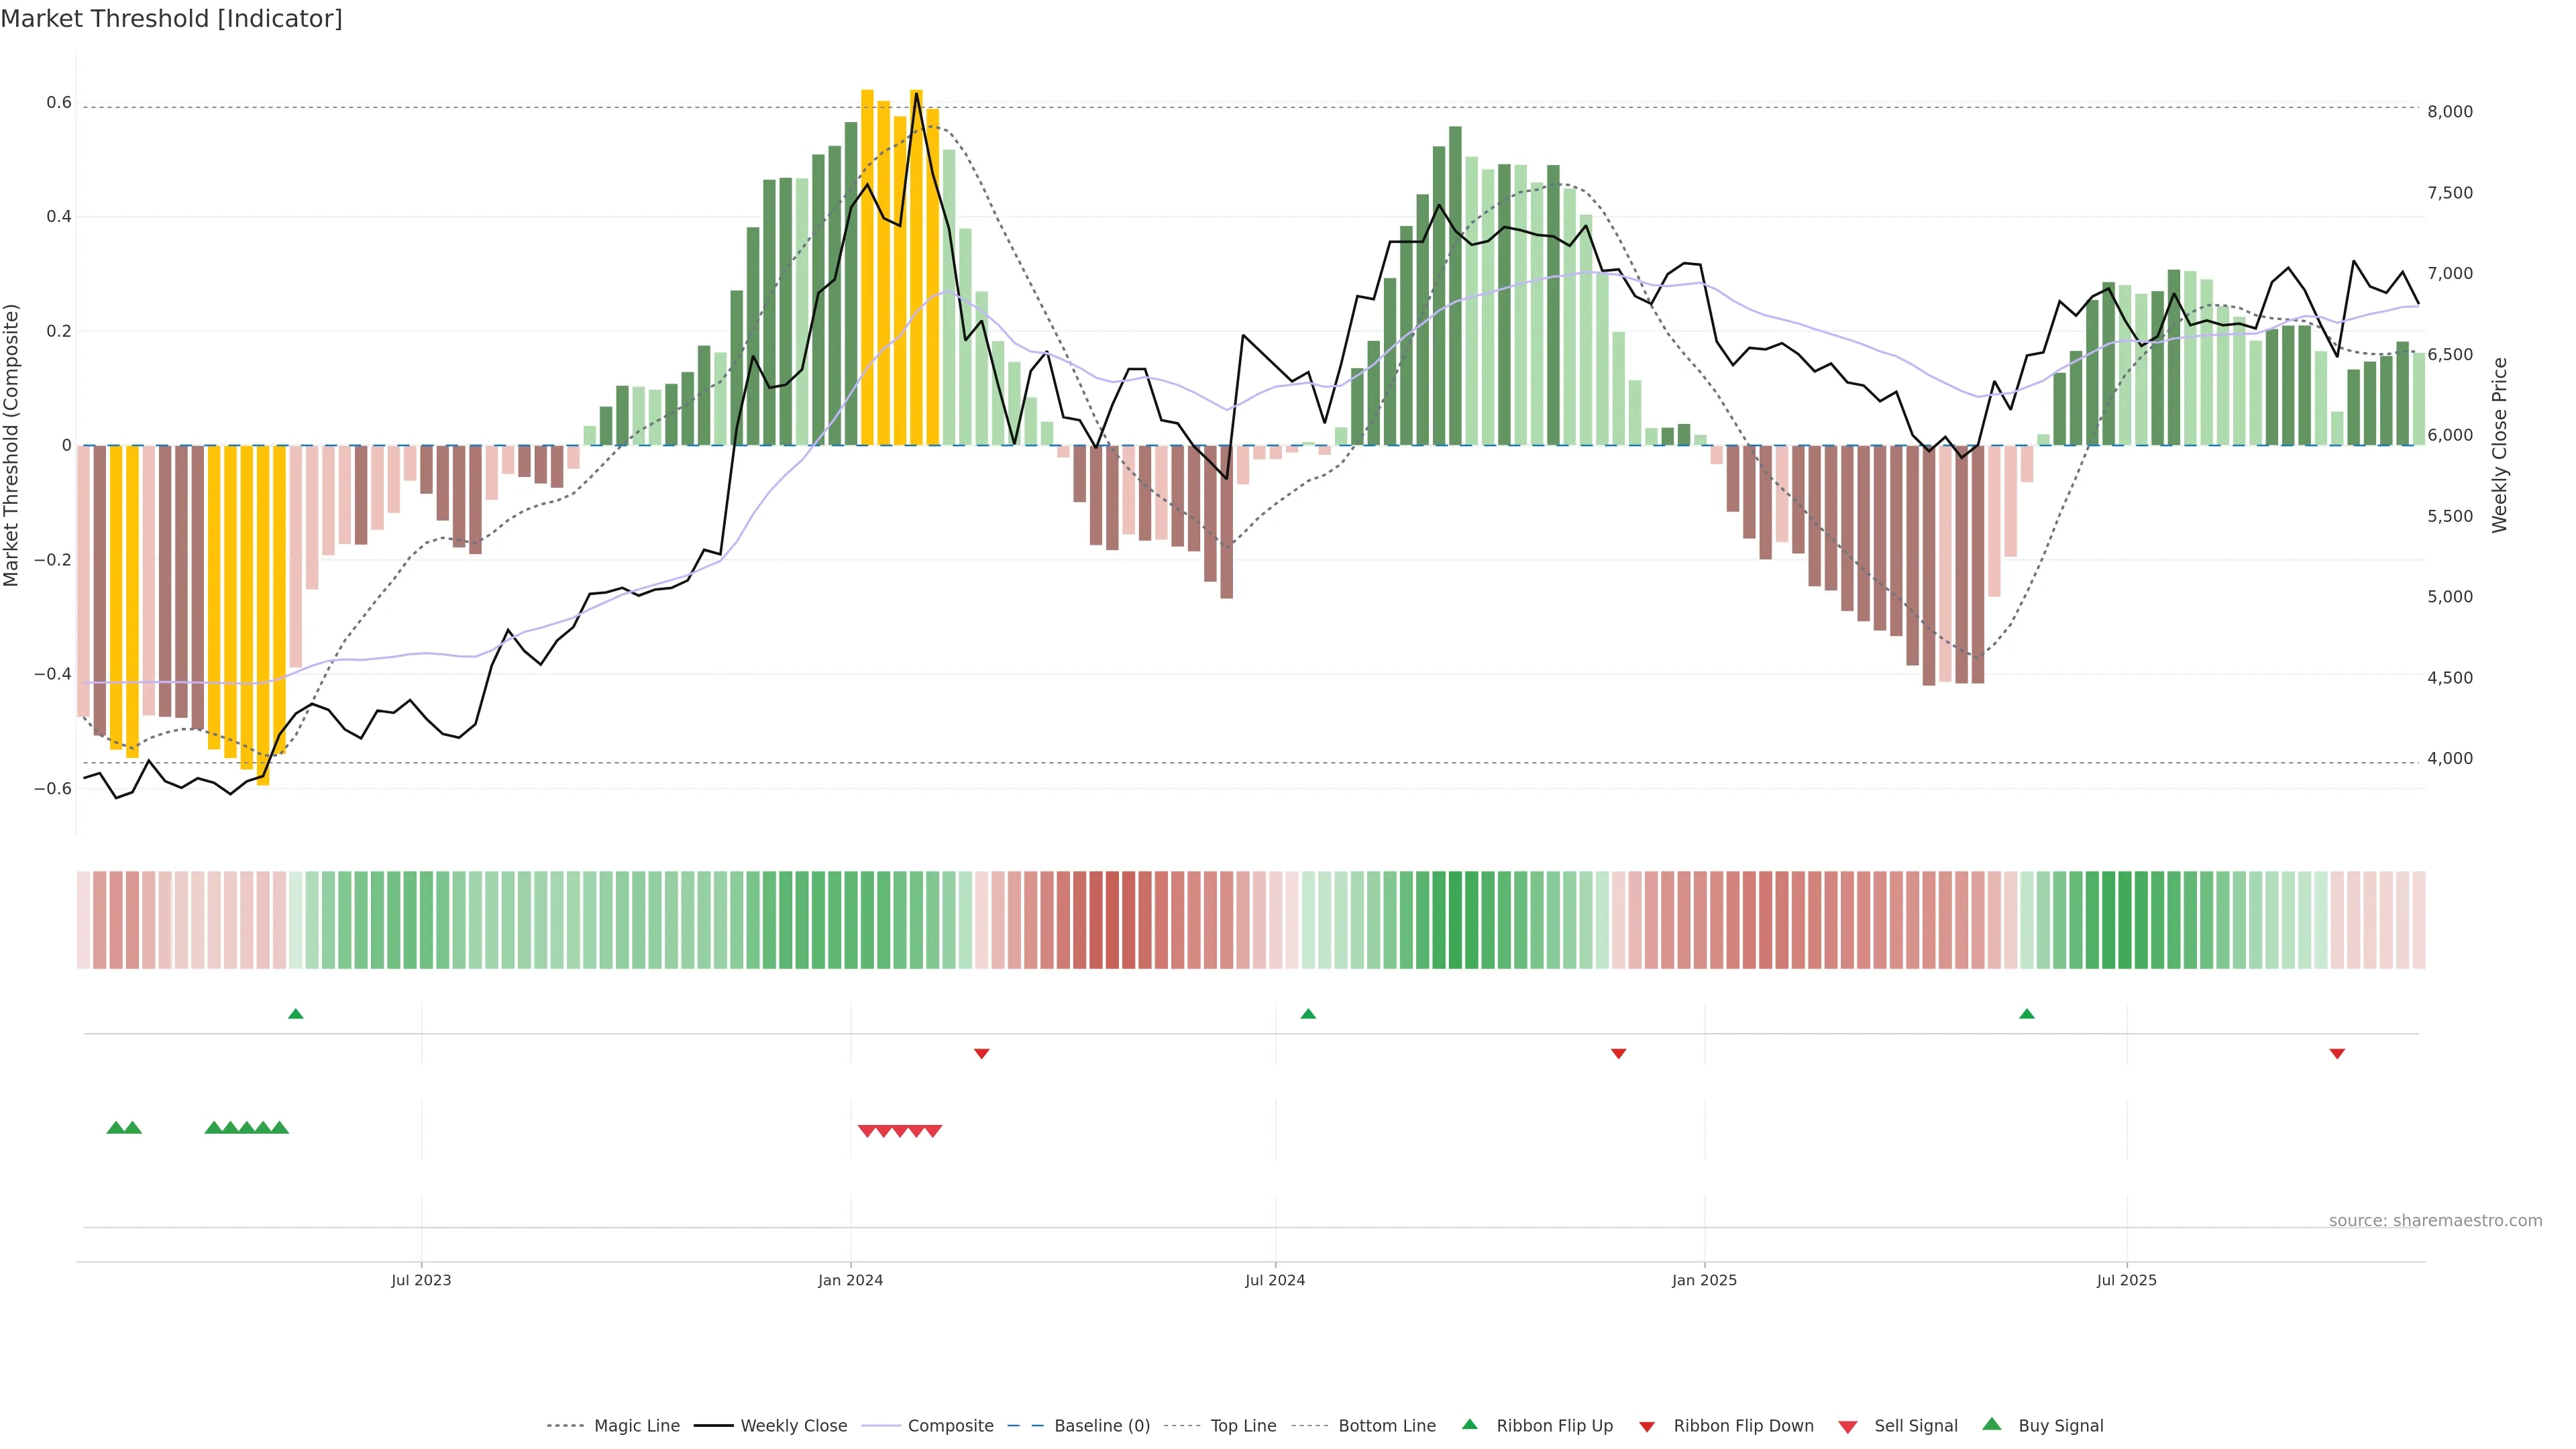Click the Ribbon Flip Down legend triangle icon

[x=1647, y=1427]
